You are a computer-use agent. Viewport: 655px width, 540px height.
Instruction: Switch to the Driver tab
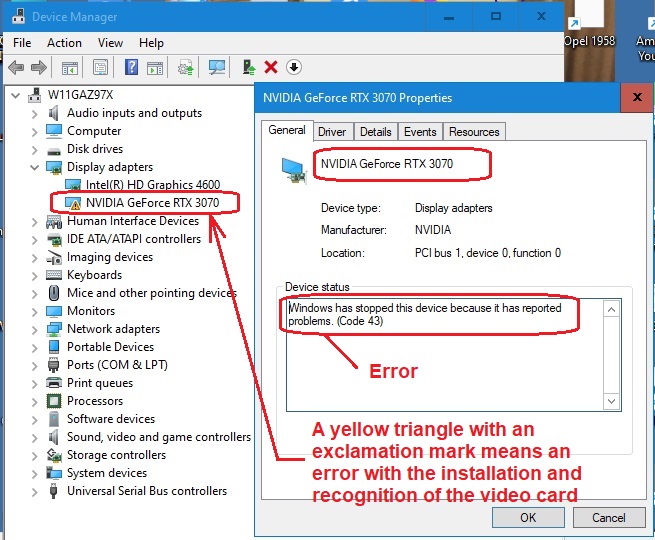332,132
